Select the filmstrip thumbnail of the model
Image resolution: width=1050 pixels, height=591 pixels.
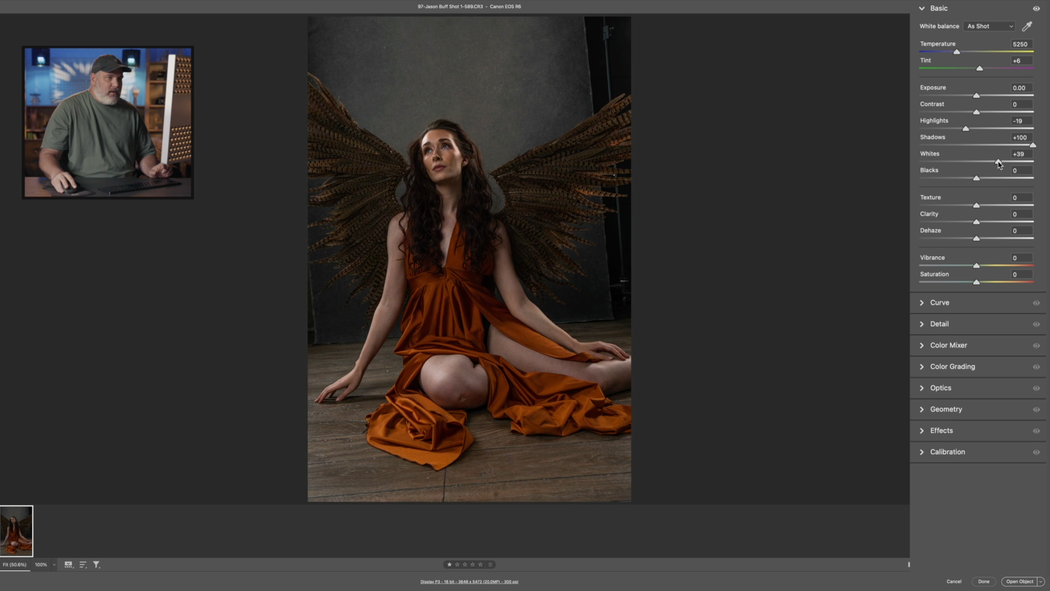[16, 531]
